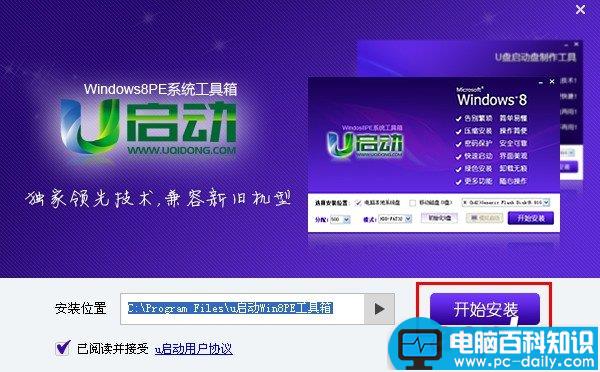The height and width of the screenshot is (372, 600).
Task: Click the install path field showing C:\Program Files
Action: [242, 309]
